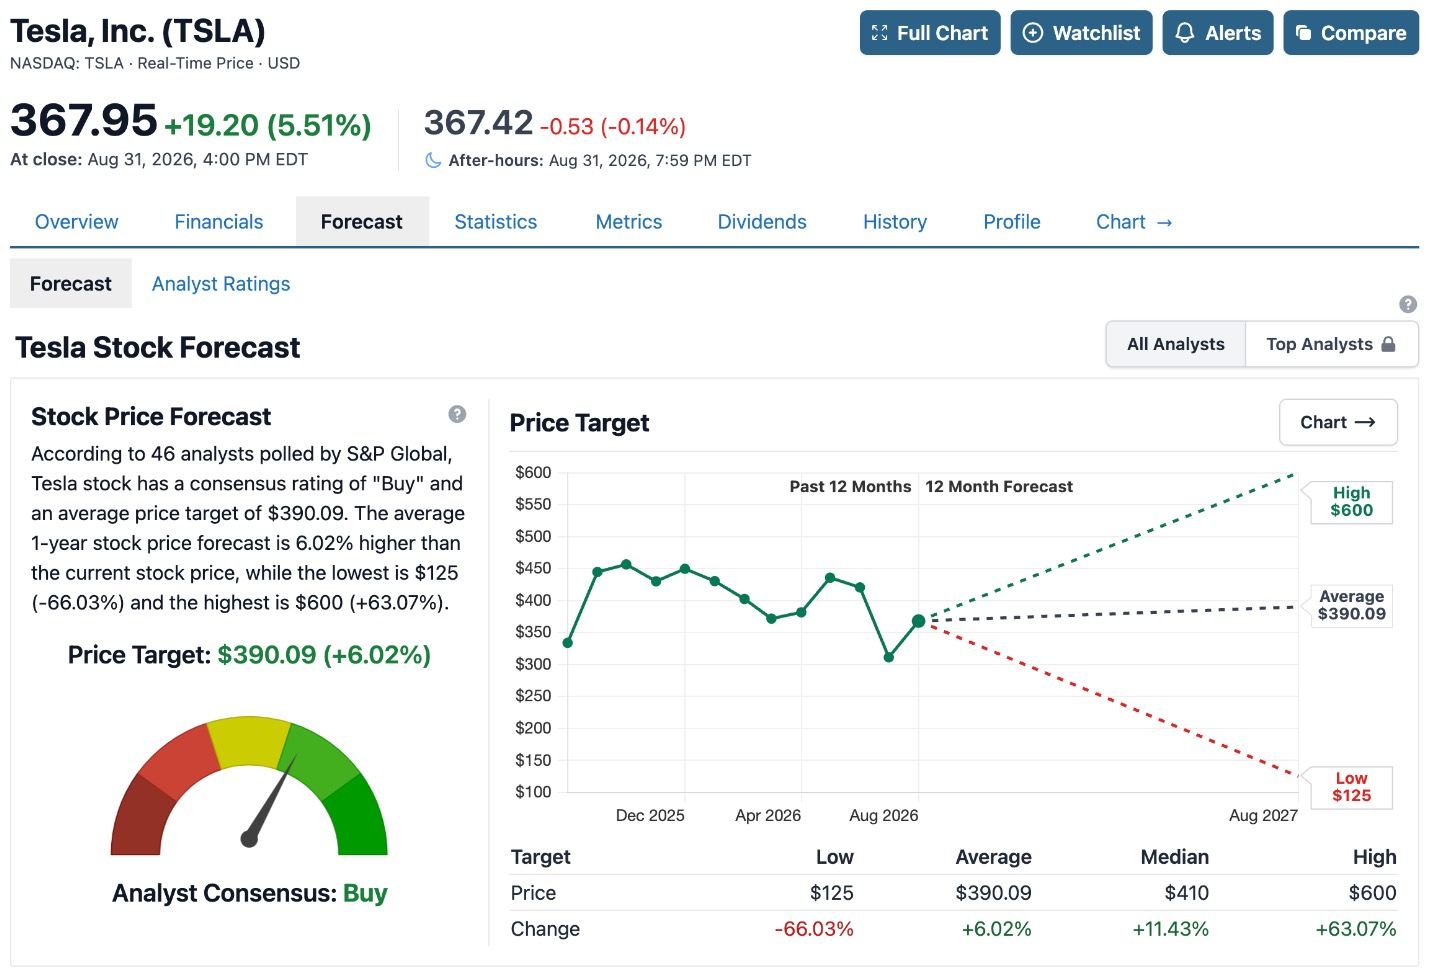Go to the Statistics tab
This screenshot has width=1431, height=977.
[x=496, y=222]
